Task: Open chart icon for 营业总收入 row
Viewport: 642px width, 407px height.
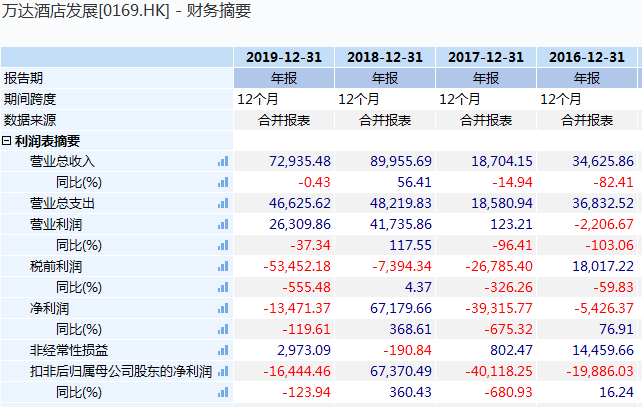Action: click(223, 161)
